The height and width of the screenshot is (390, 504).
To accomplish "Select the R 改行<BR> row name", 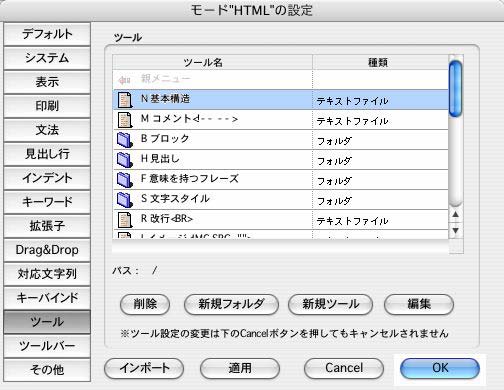I will point(167,219).
